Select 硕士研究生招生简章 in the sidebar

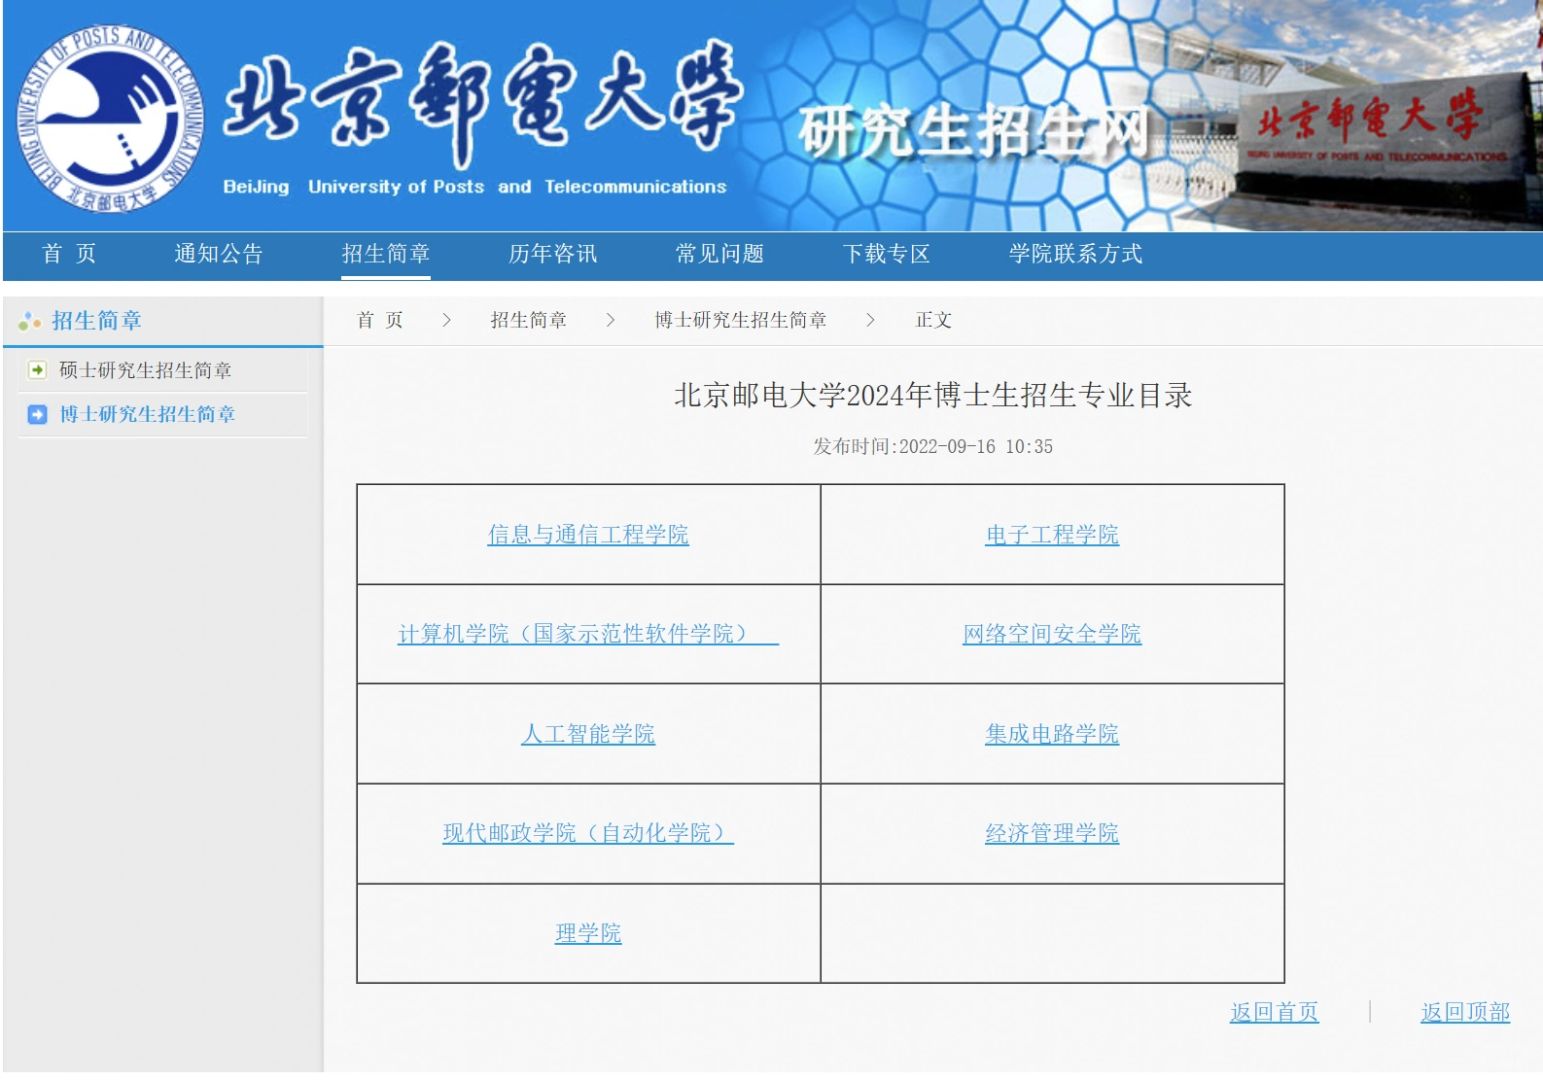click(145, 370)
